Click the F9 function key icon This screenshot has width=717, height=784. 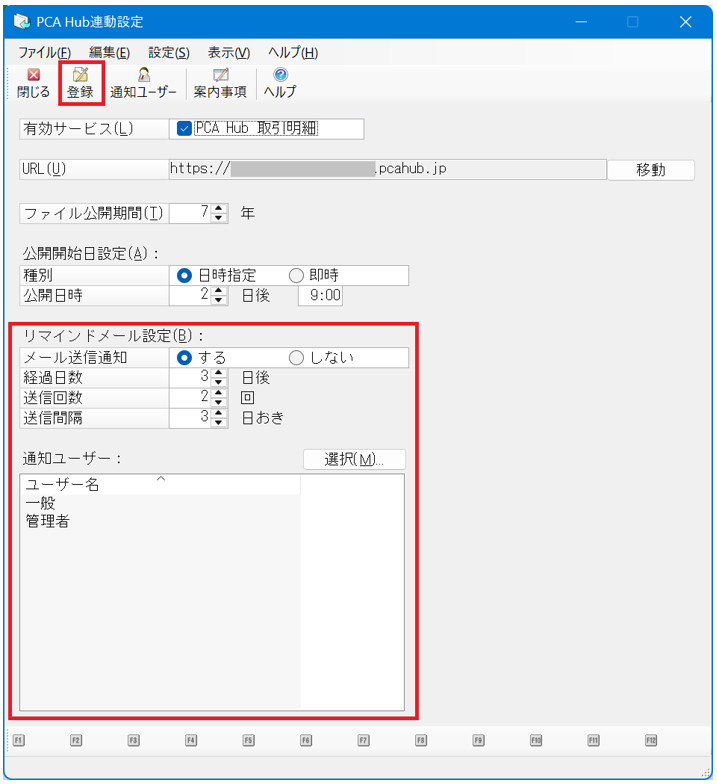point(478,740)
